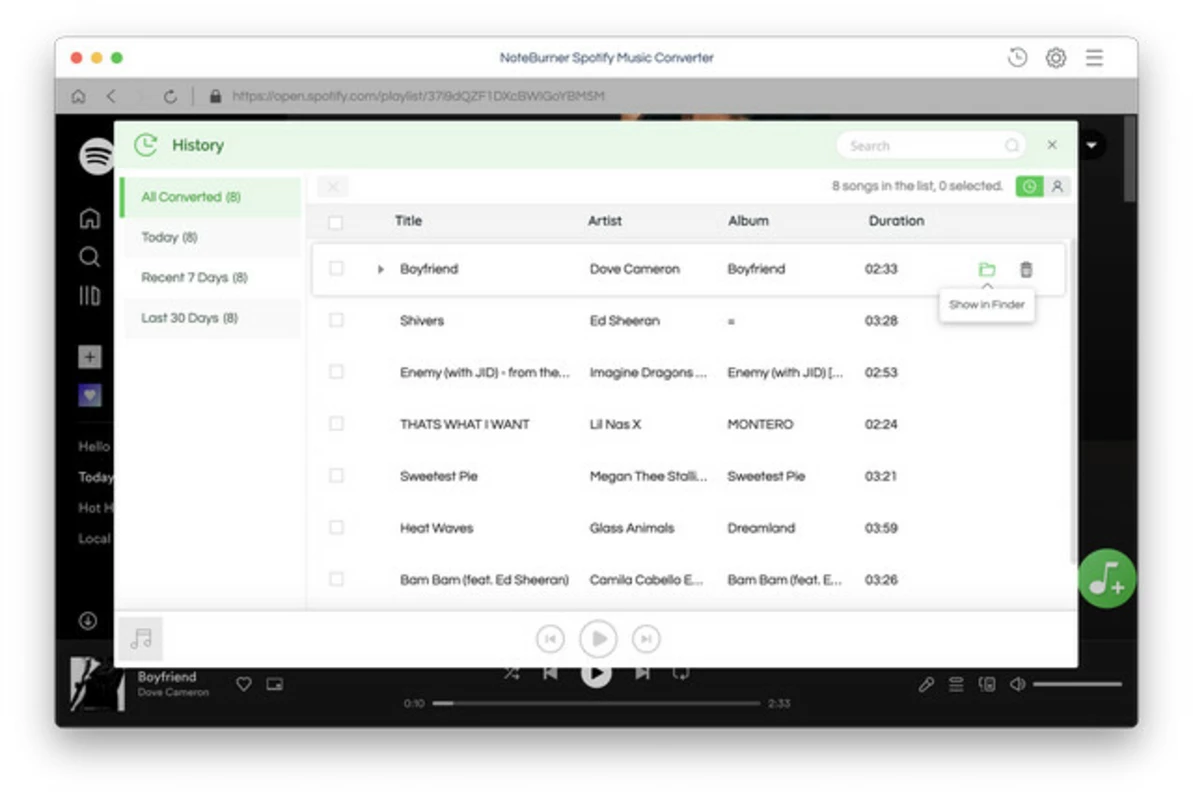Toggle shuffle in Spotify player
1193x800 pixels.
click(x=511, y=674)
